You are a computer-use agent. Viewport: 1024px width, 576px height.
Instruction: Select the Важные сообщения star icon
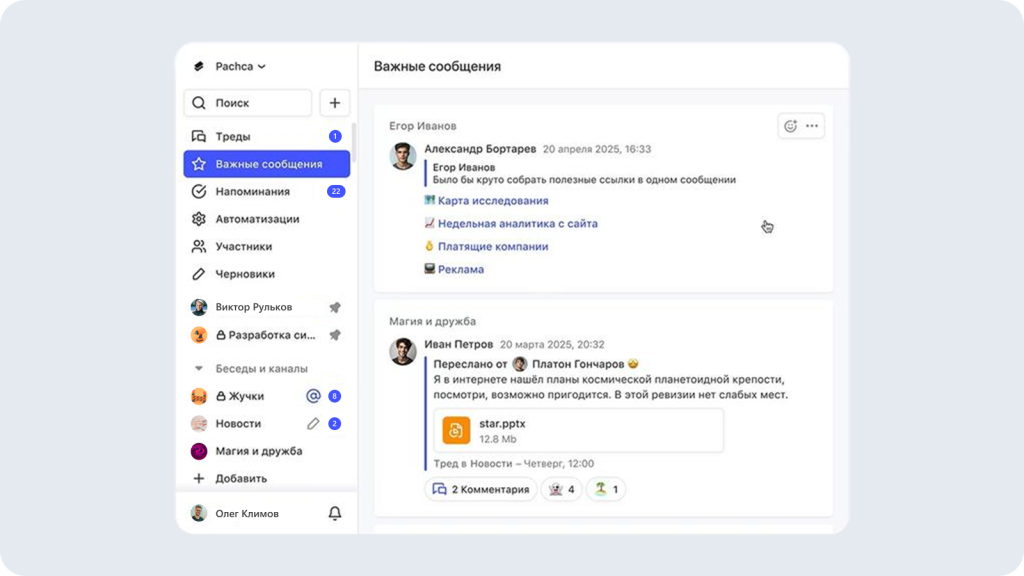point(200,163)
